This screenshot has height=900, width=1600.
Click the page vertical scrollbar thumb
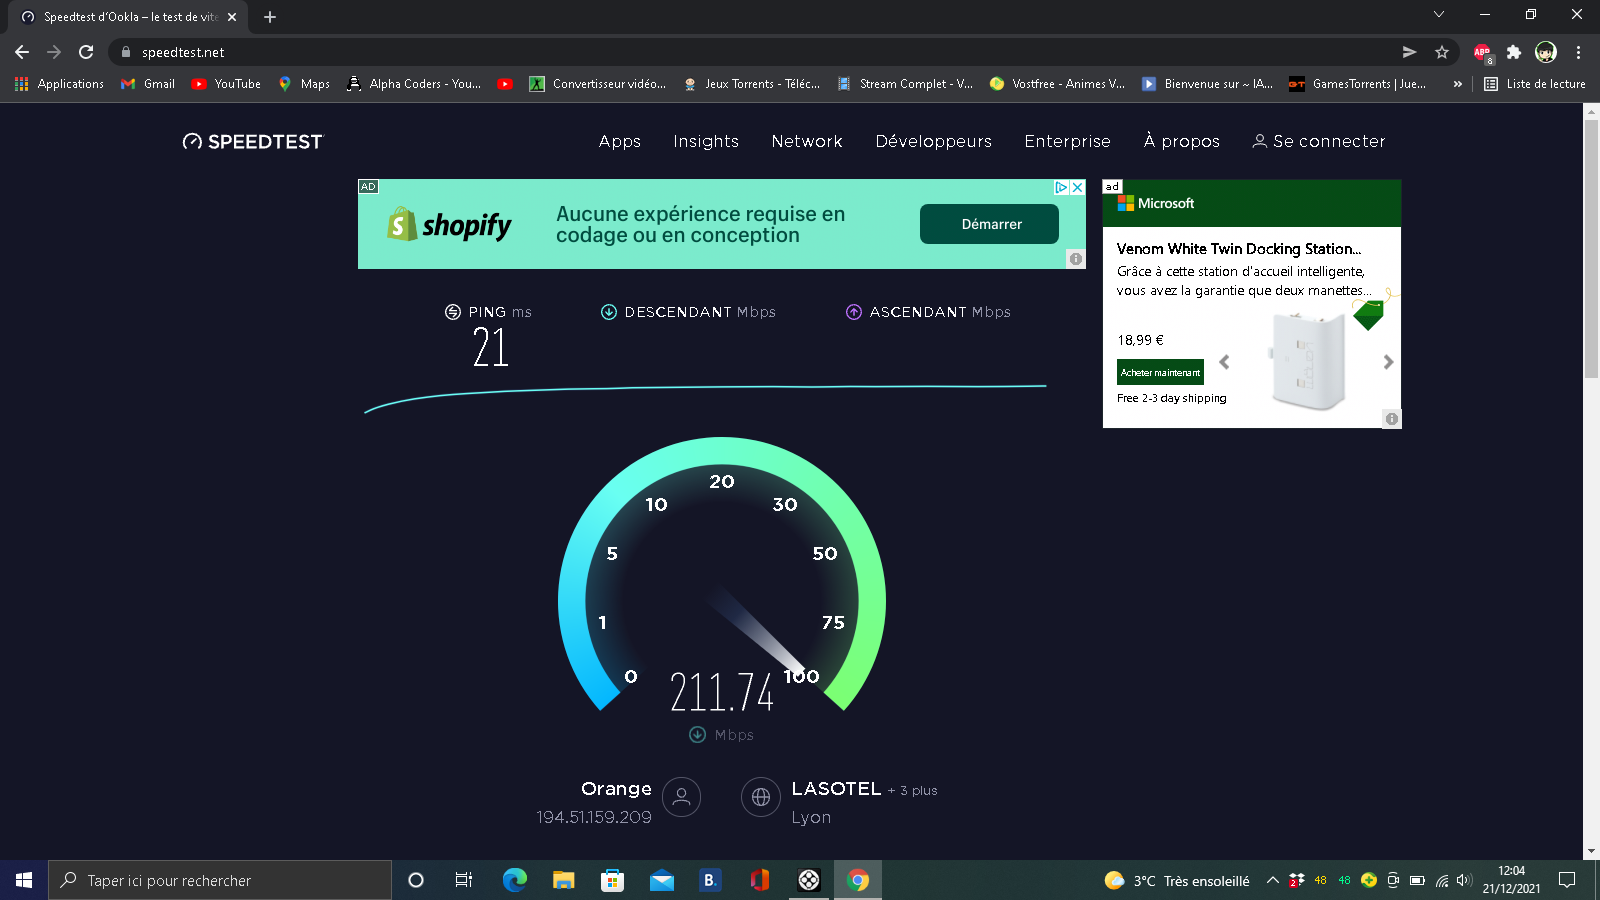click(1591, 248)
